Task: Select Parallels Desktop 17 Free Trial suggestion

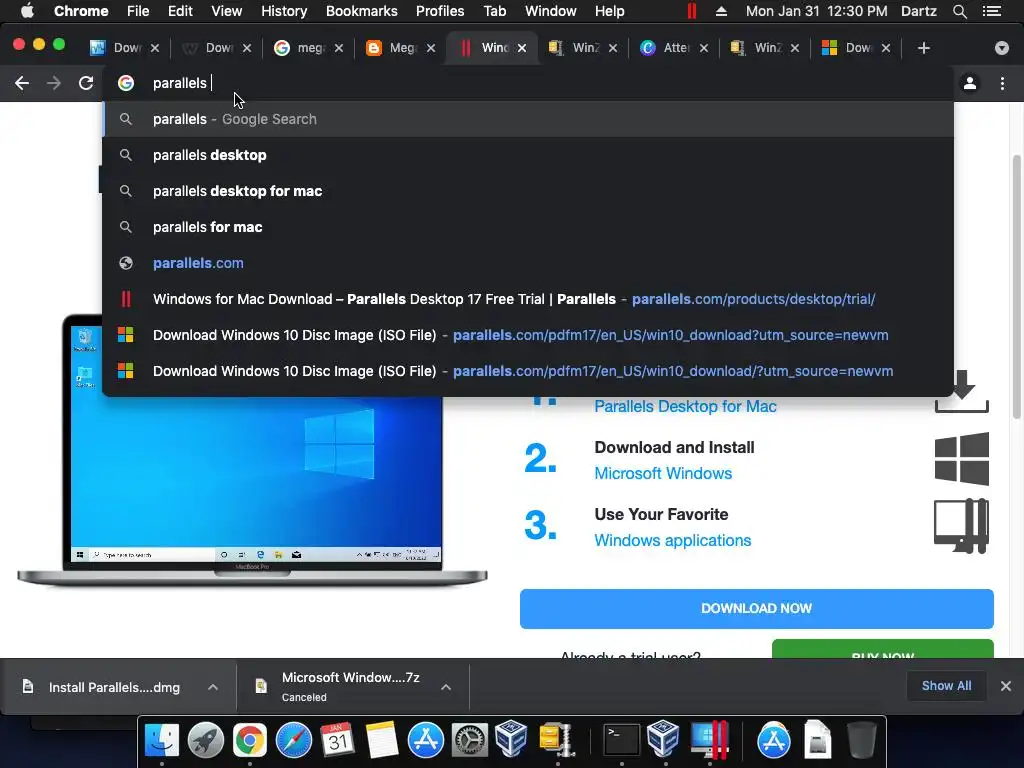Action: tap(528, 298)
